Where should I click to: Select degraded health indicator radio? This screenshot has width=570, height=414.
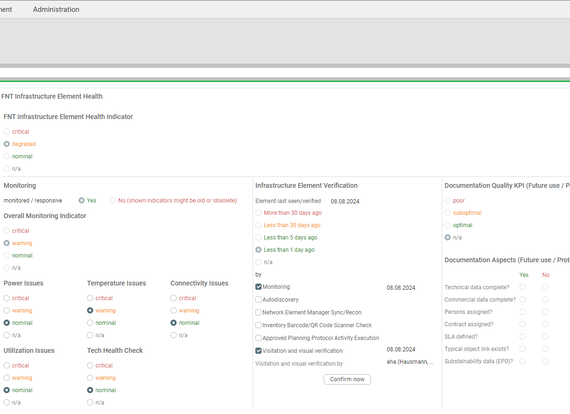[7, 144]
